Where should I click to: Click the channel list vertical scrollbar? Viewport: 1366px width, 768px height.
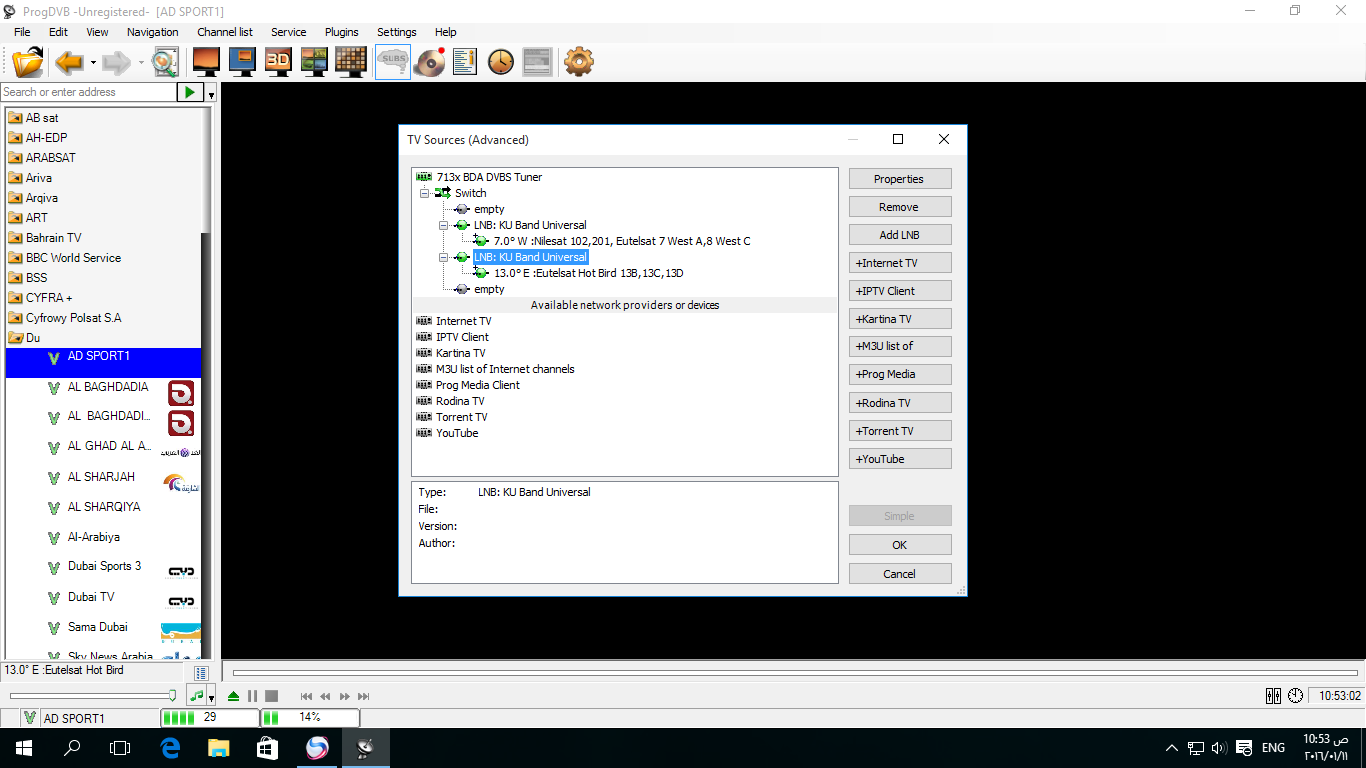207,382
